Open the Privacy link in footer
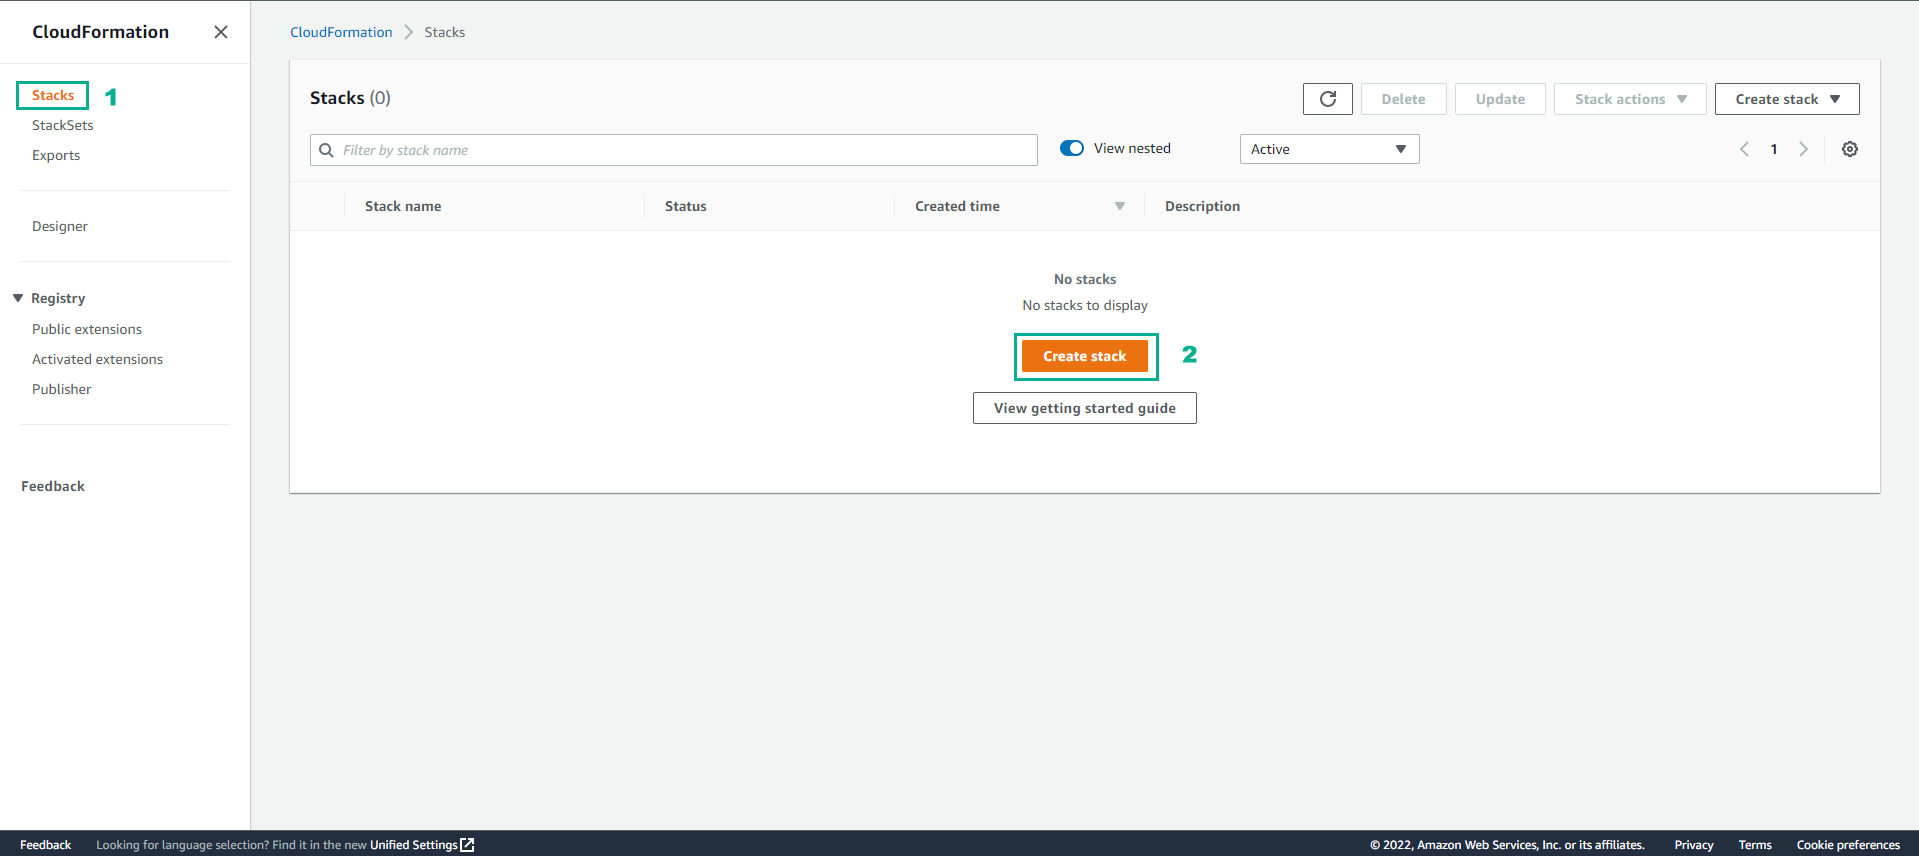 click(x=1694, y=845)
